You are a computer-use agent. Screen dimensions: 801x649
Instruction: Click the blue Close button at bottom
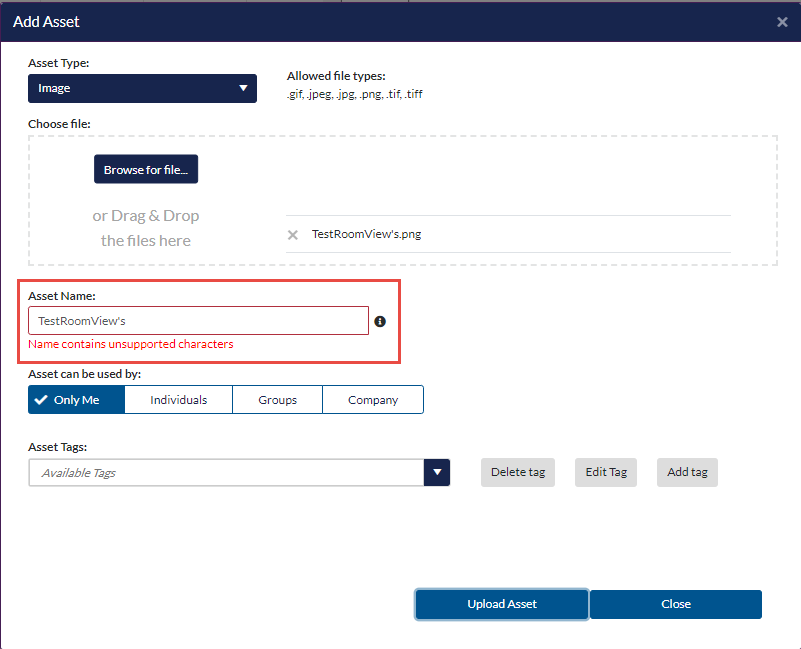(x=675, y=604)
